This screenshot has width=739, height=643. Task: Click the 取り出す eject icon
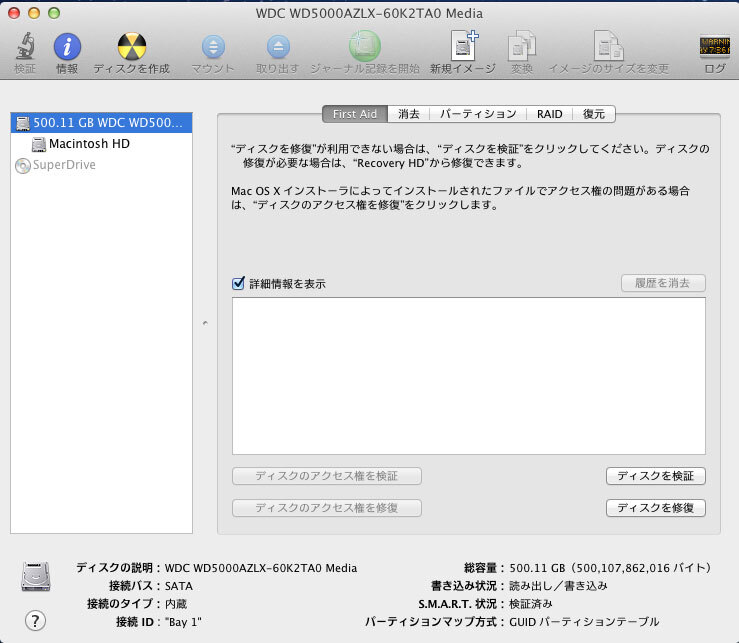click(x=278, y=47)
